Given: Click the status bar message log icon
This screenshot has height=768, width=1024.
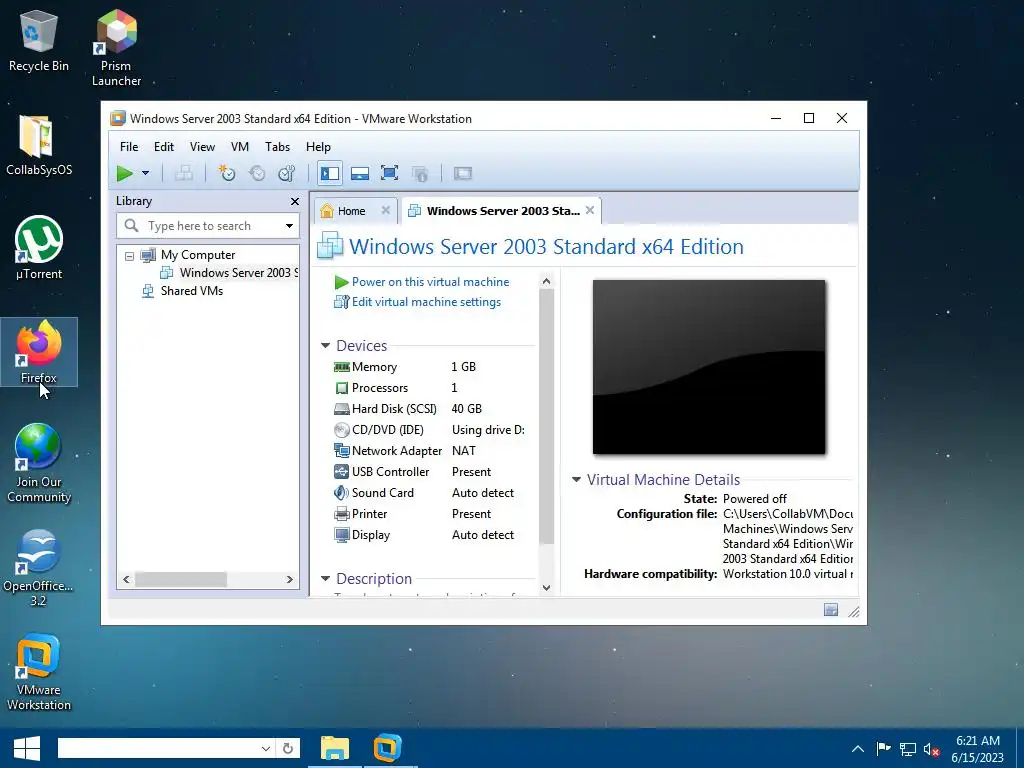Looking at the screenshot, I should click(x=831, y=610).
